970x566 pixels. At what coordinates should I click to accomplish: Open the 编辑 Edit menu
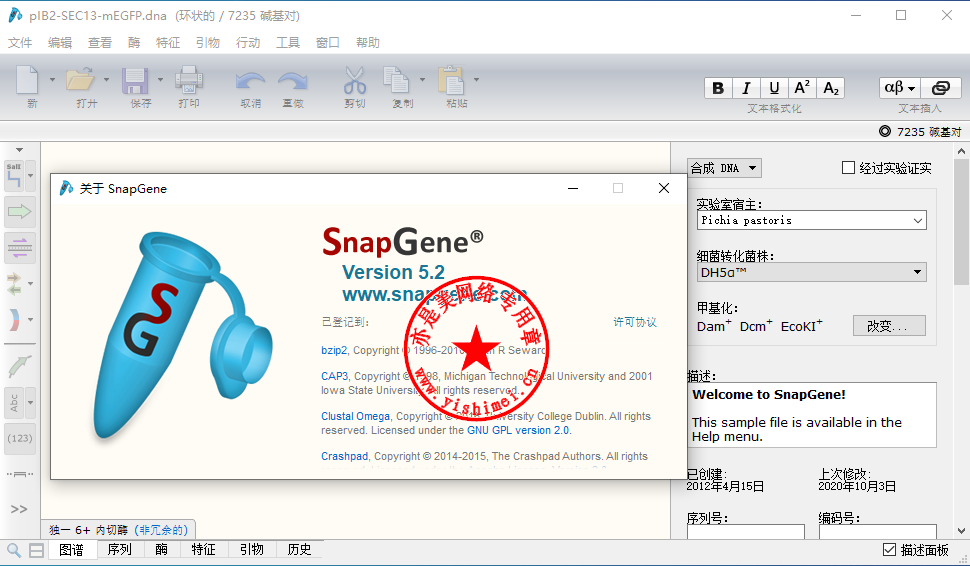(x=60, y=43)
